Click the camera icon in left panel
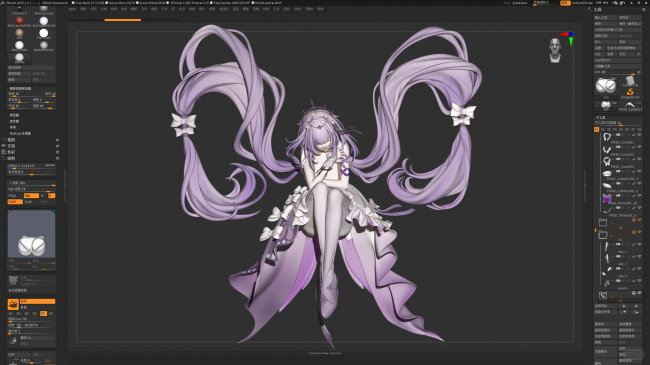Screen dimensions: 650x365 pyautogui.click(x=13, y=304)
